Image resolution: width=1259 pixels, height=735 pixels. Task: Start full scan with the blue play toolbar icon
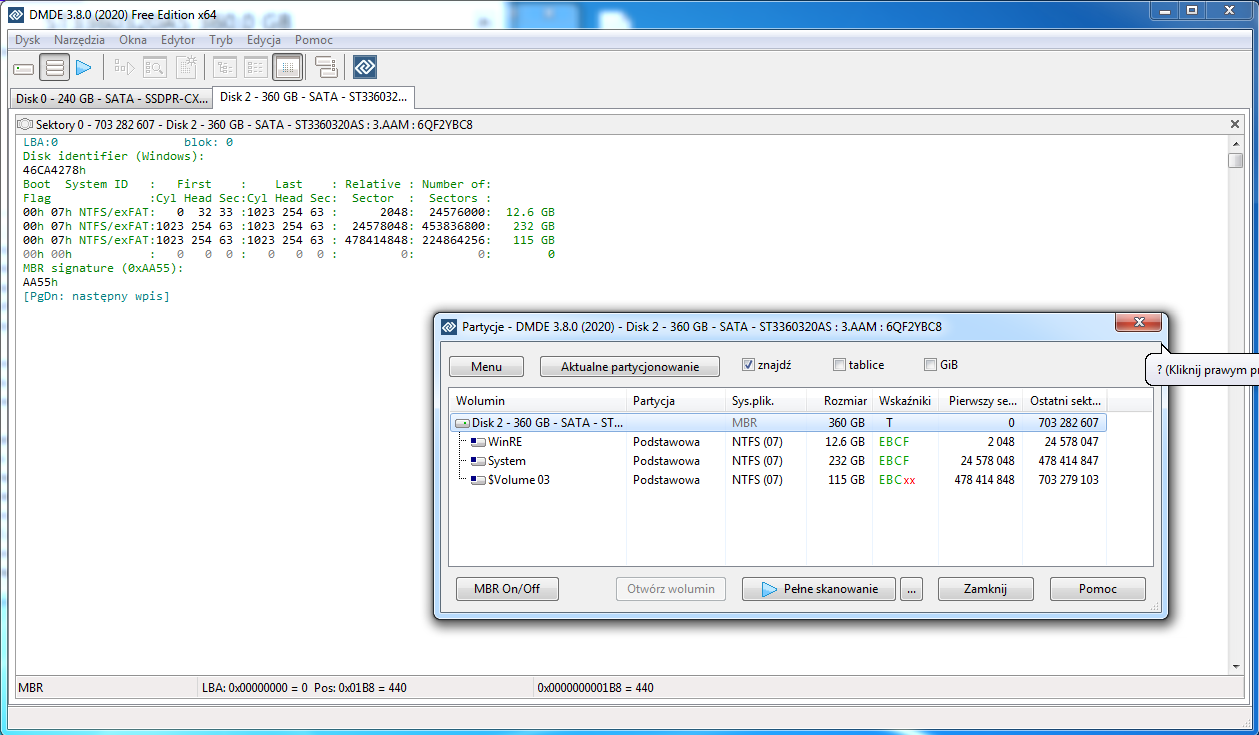pyautogui.click(x=84, y=68)
